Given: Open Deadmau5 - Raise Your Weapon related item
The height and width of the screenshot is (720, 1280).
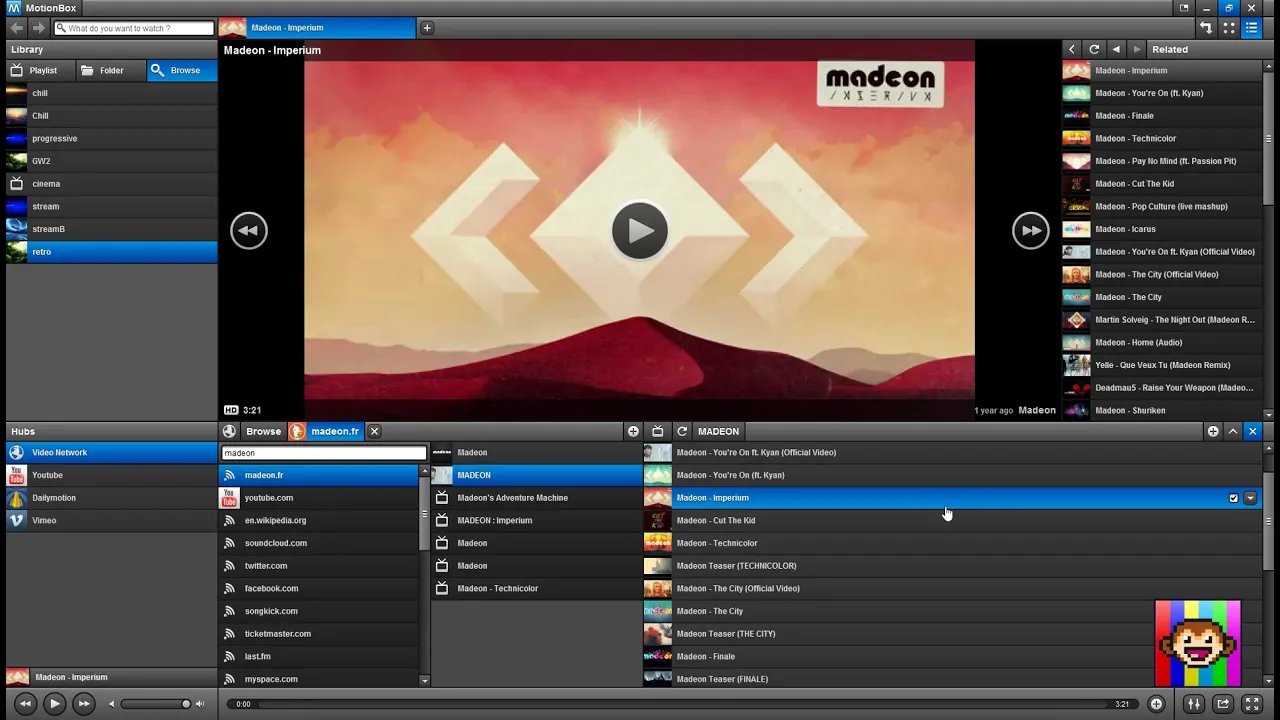Looking at the screenshot, I should (x=1162, y=388).
